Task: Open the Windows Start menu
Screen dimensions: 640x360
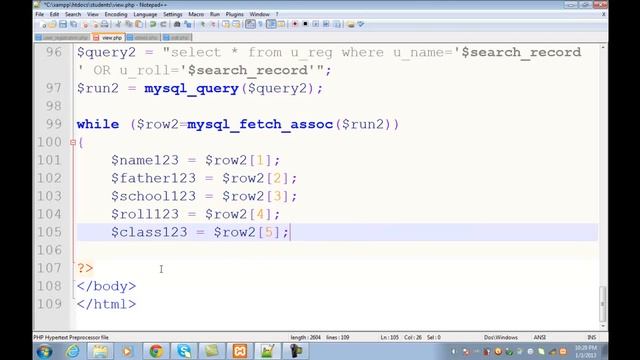Action: coord(44,351)
